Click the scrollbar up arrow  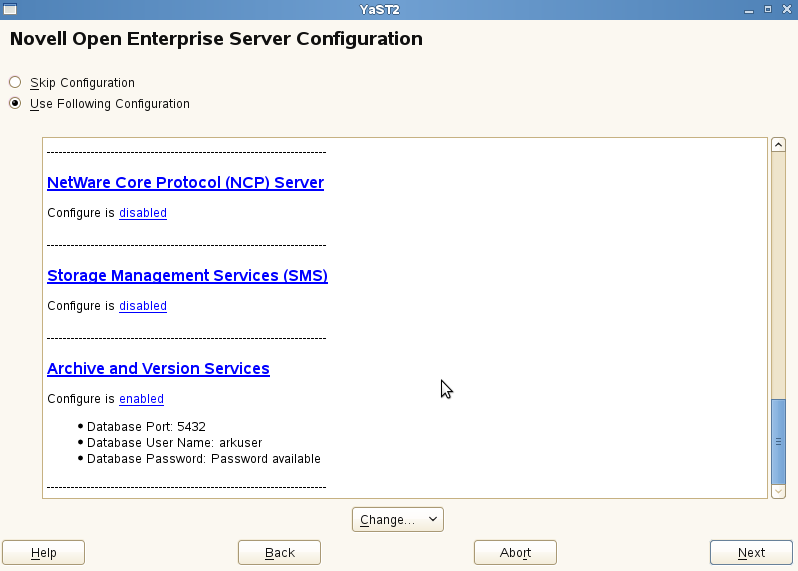tap(779, 146)
